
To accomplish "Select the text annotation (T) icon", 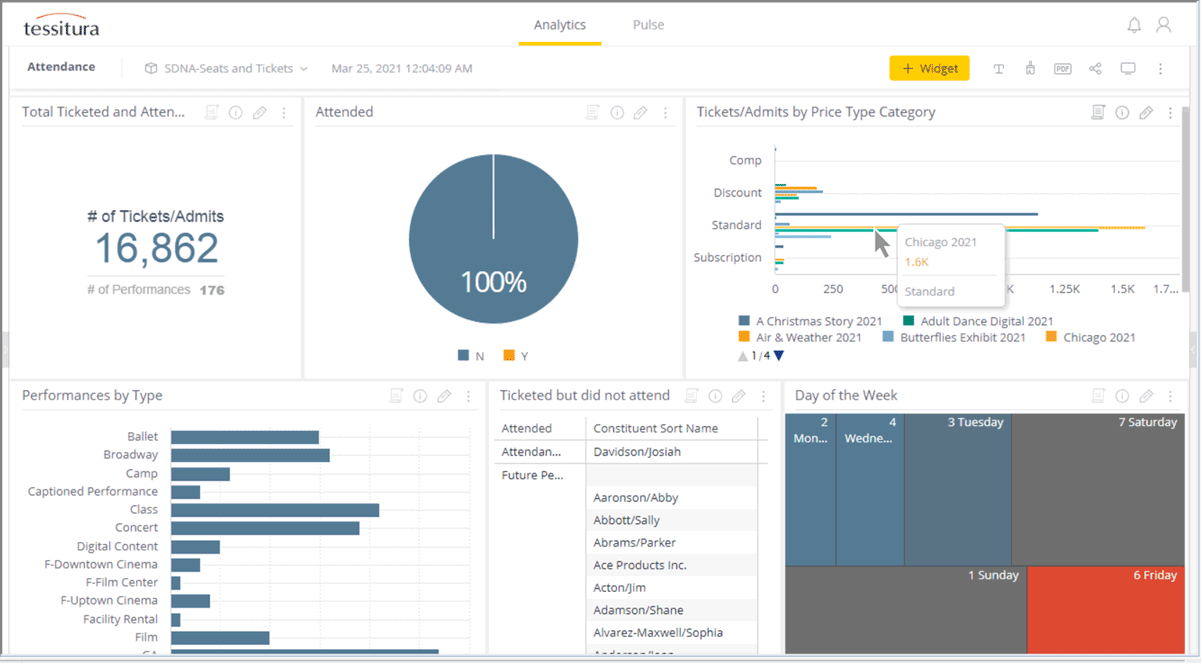I will pos(998,68).
